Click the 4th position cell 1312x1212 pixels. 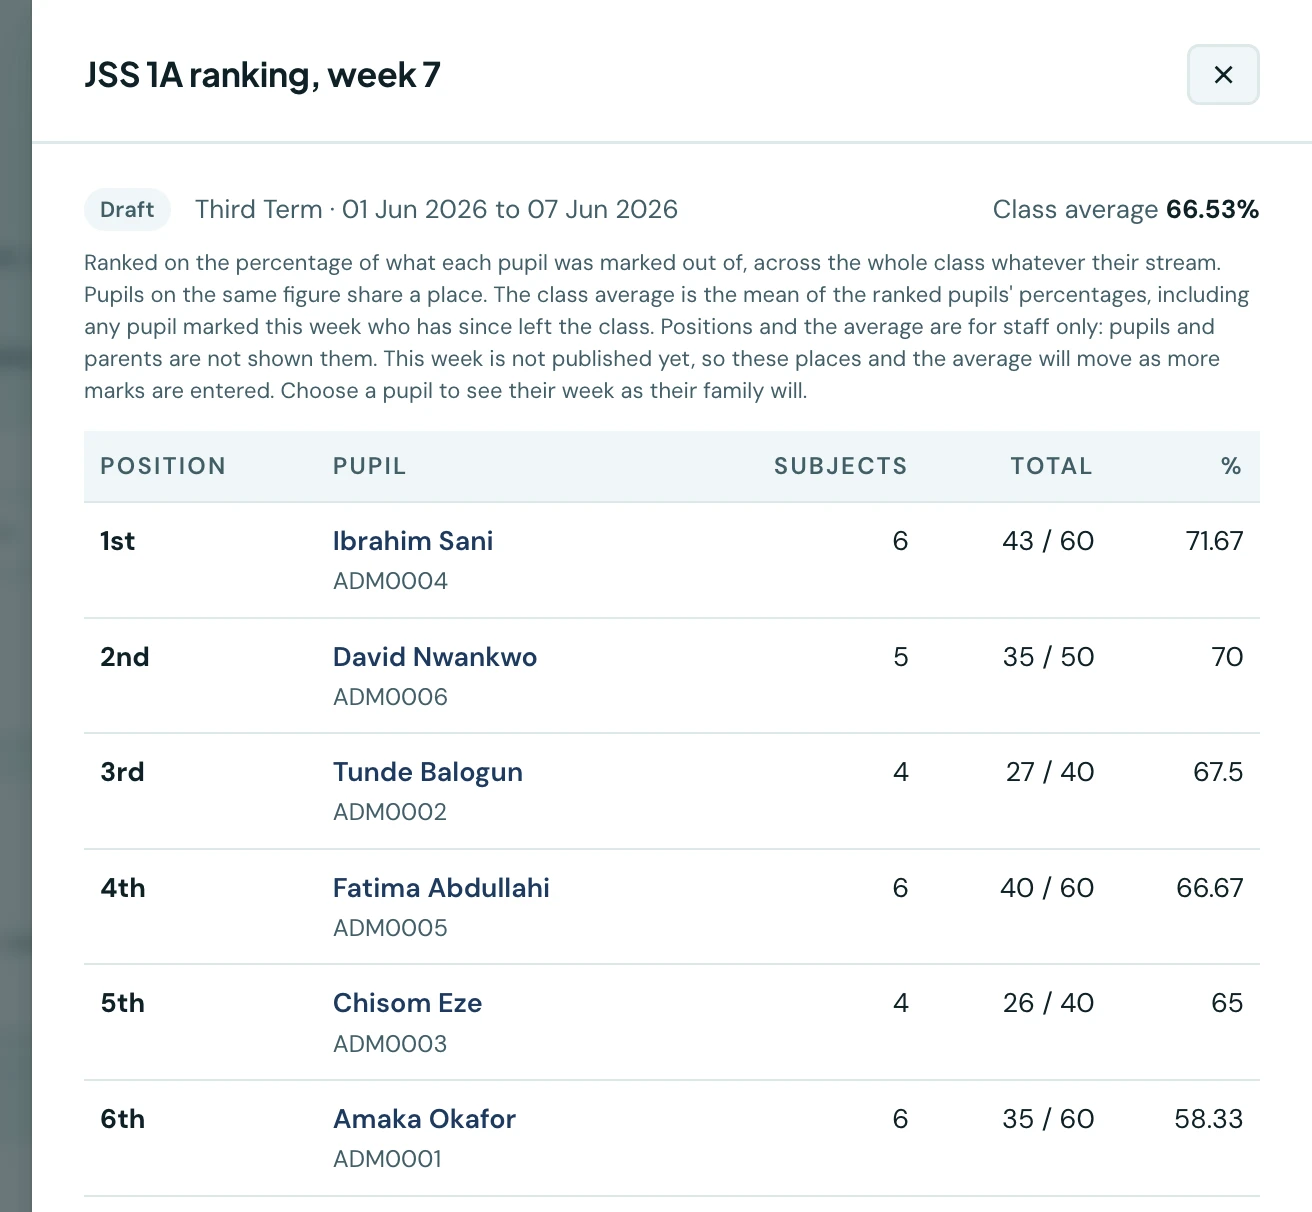coord(123,888)
